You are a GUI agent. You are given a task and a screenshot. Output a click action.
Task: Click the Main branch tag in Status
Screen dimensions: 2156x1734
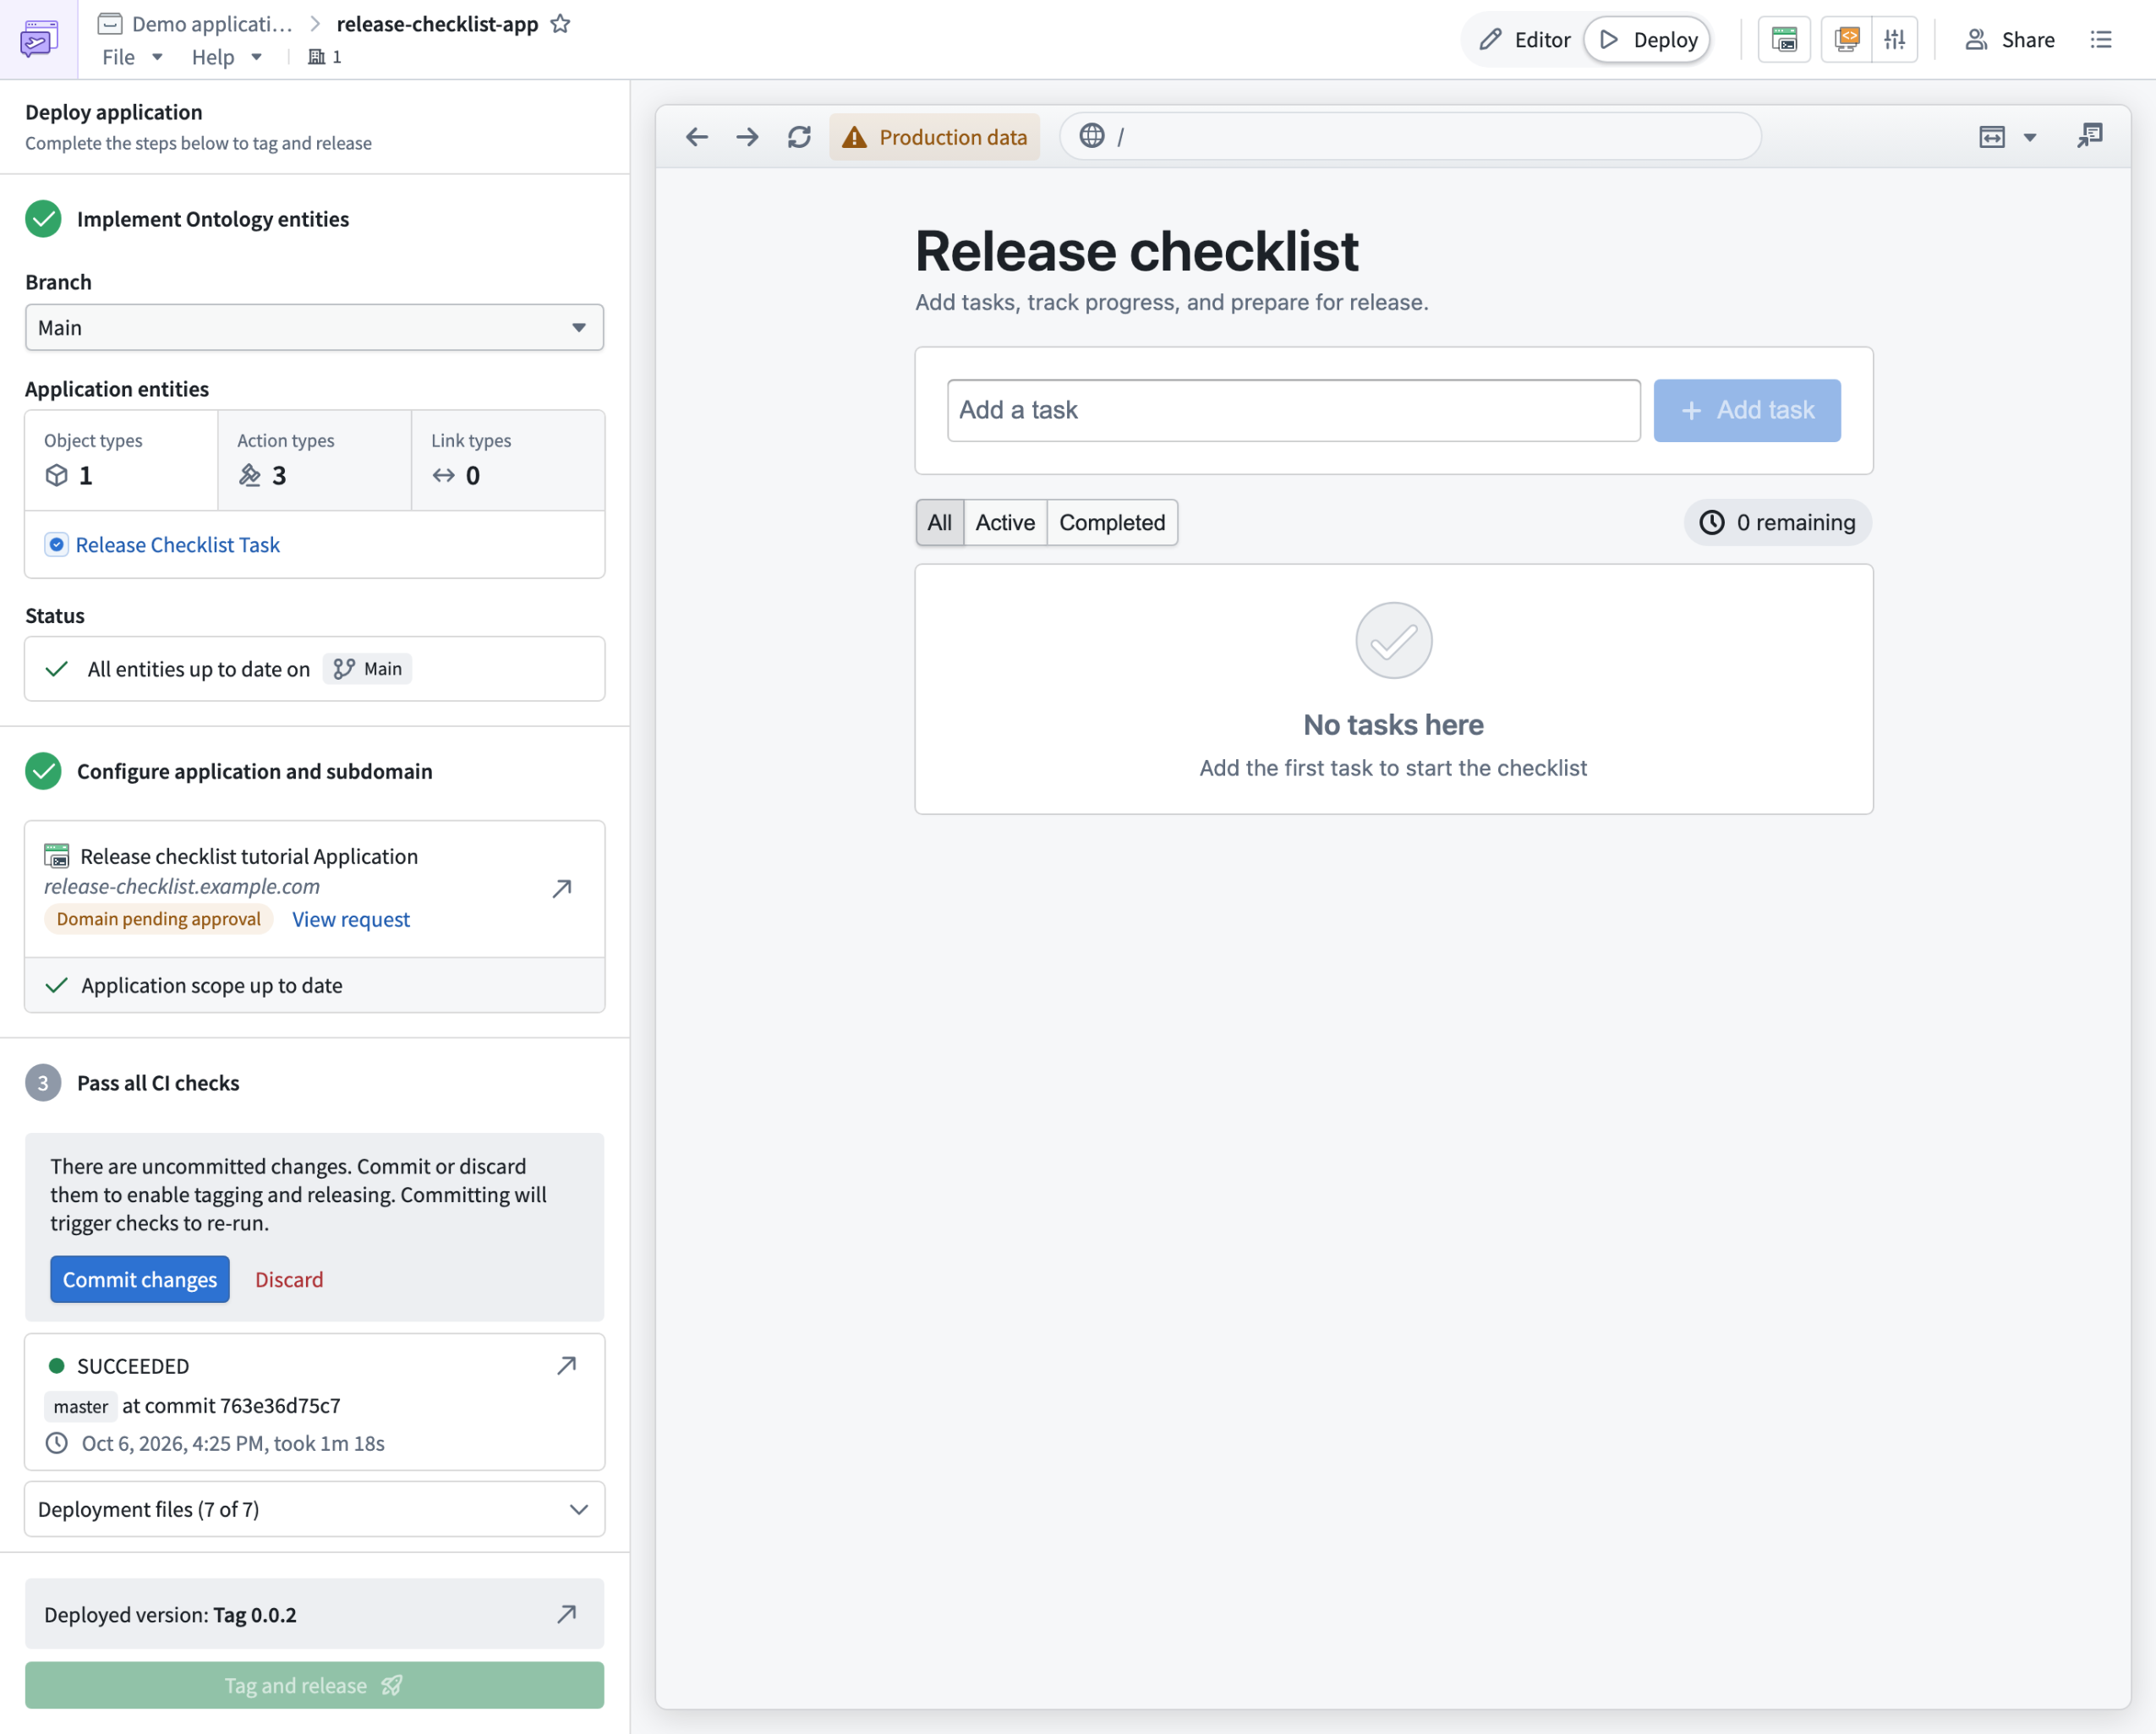click(x=368, y=669)
